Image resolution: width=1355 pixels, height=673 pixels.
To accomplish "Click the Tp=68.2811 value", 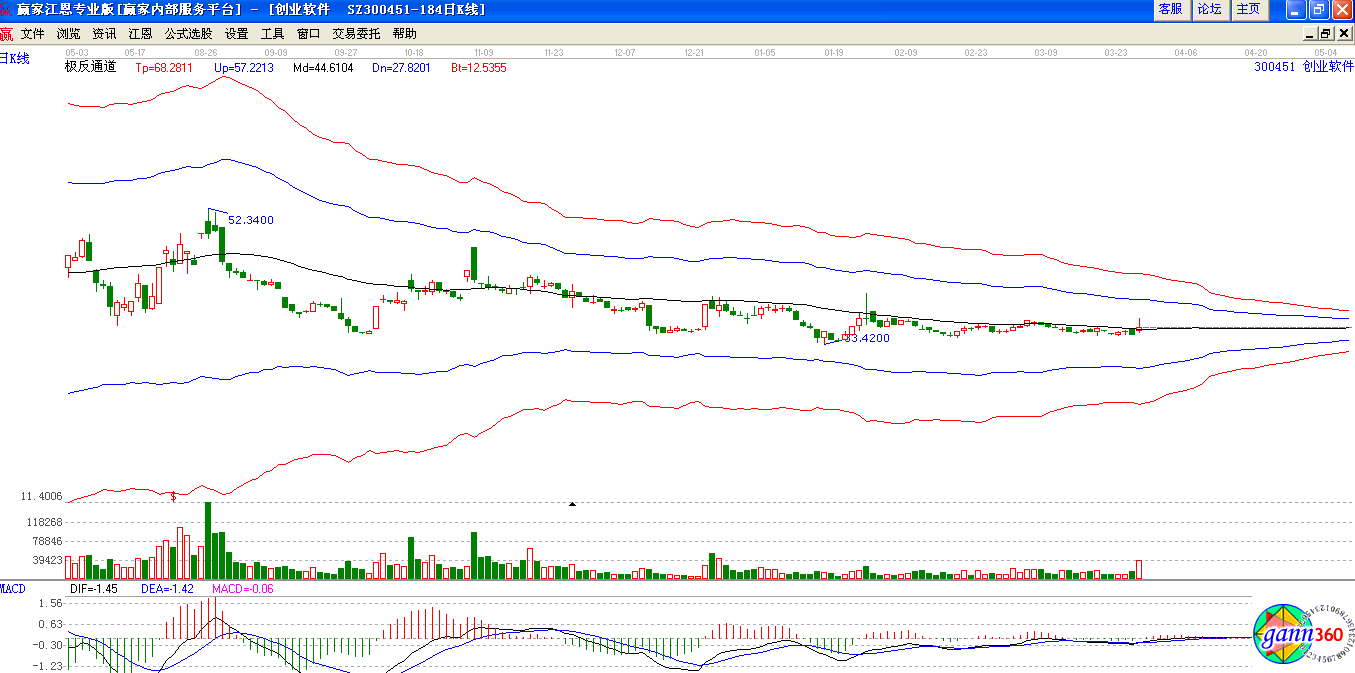I will click(164, 68).
